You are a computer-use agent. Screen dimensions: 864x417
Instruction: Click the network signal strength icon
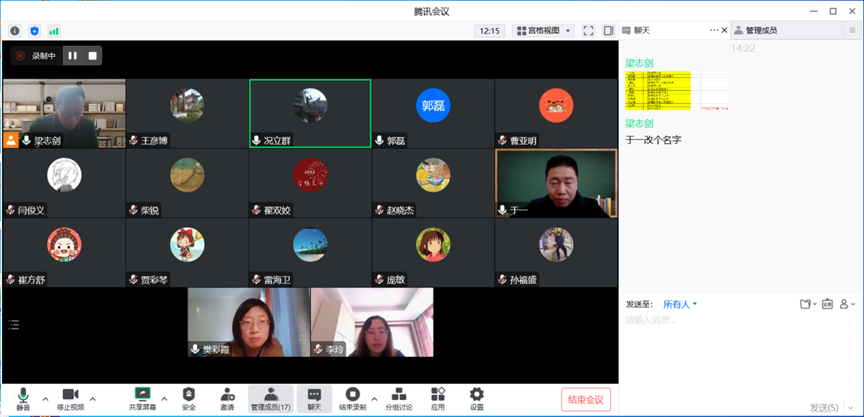tap(53, 31)
